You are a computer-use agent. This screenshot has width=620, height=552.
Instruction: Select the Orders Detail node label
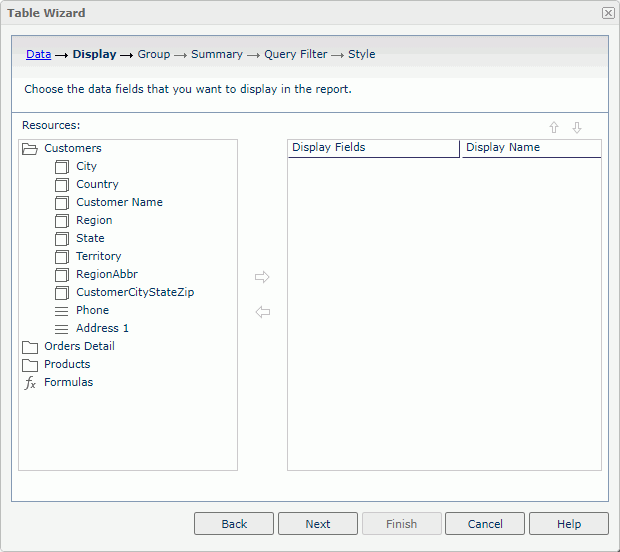coord(79,346)
